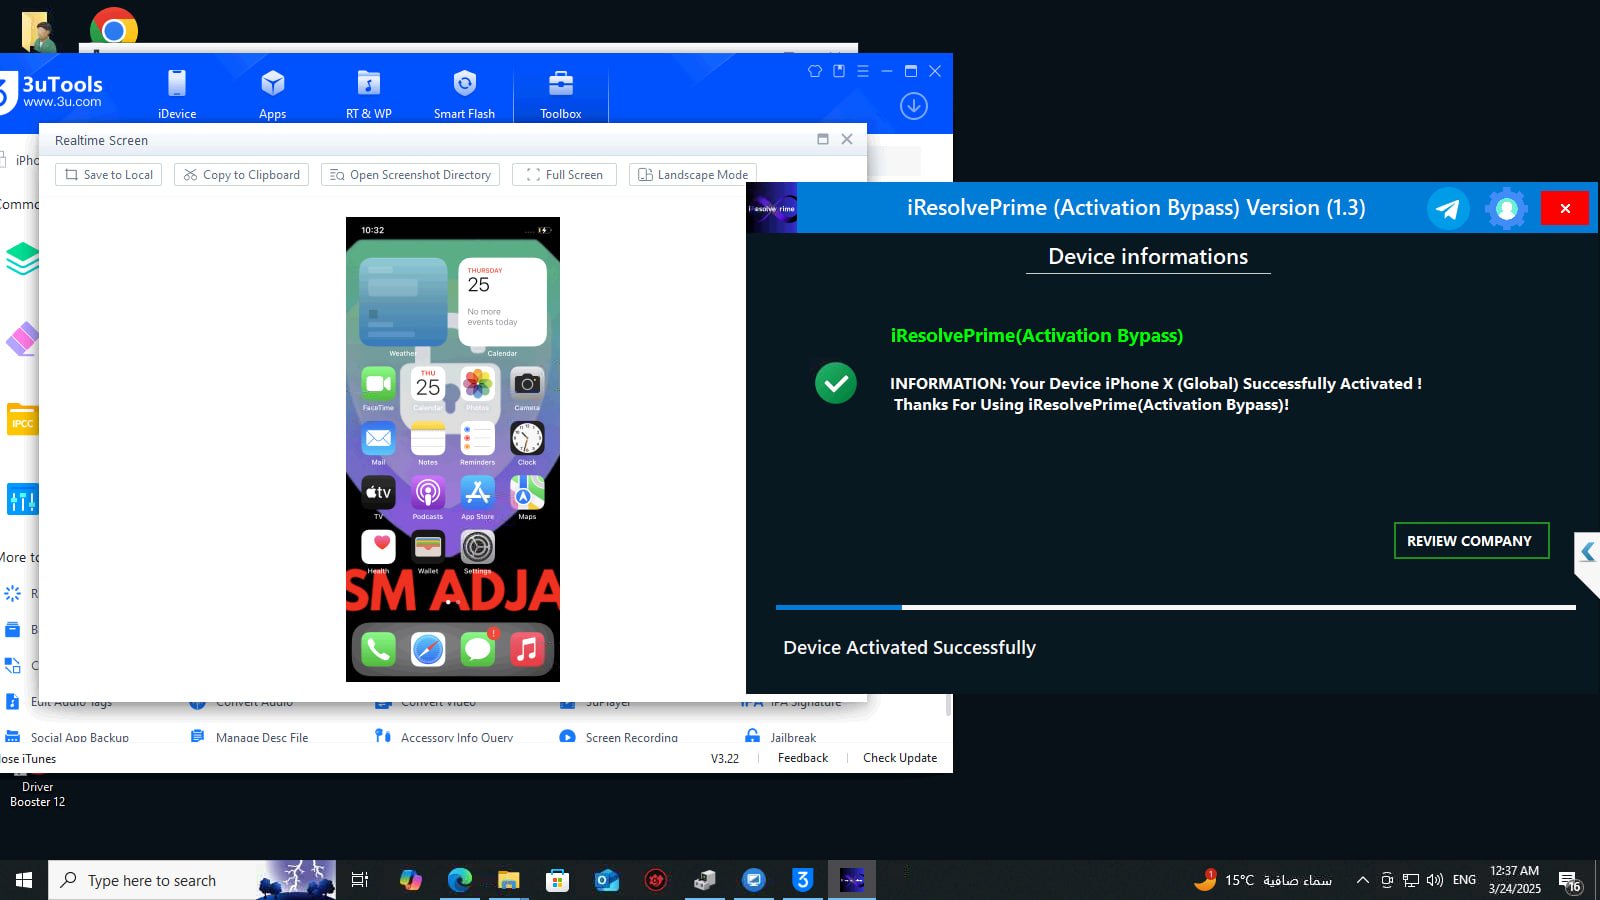Image resolution: width=1600 pixels, height=900 pixels.
Task: Select the Toolbox tab in 3uTools
Action: coord(561,95)
